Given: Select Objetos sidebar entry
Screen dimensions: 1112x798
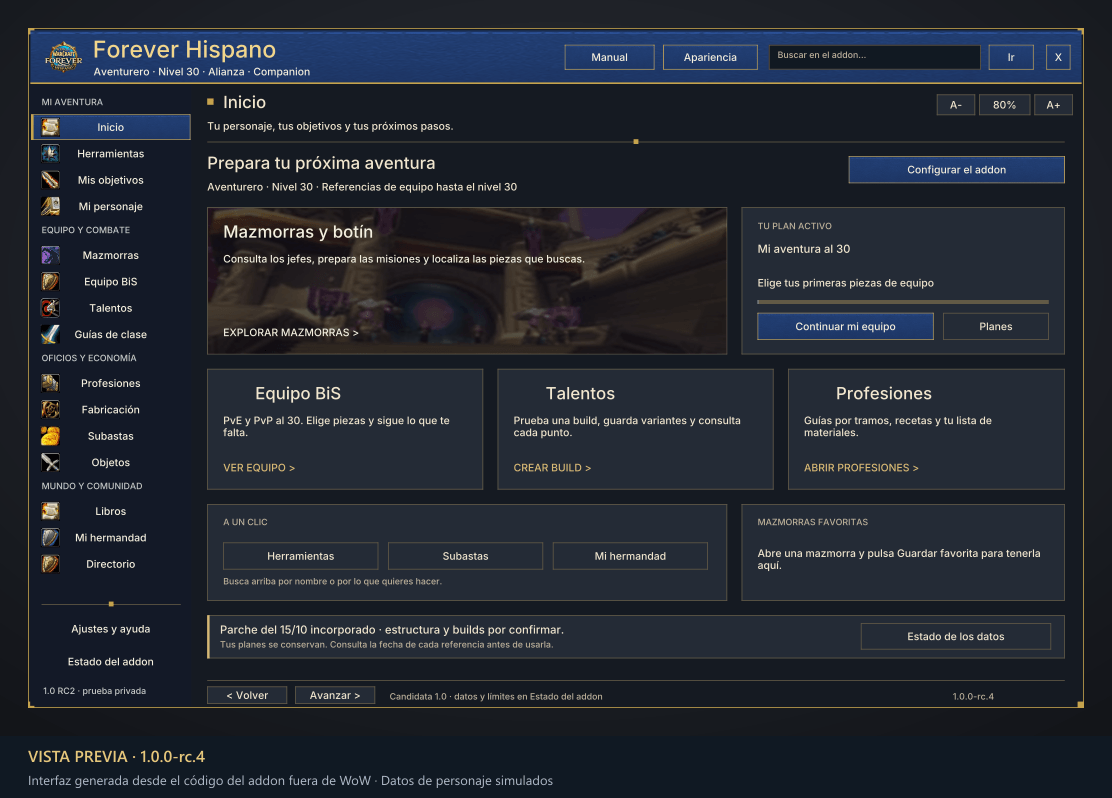Looking at the screenshot, I should (x=111, y=462).
